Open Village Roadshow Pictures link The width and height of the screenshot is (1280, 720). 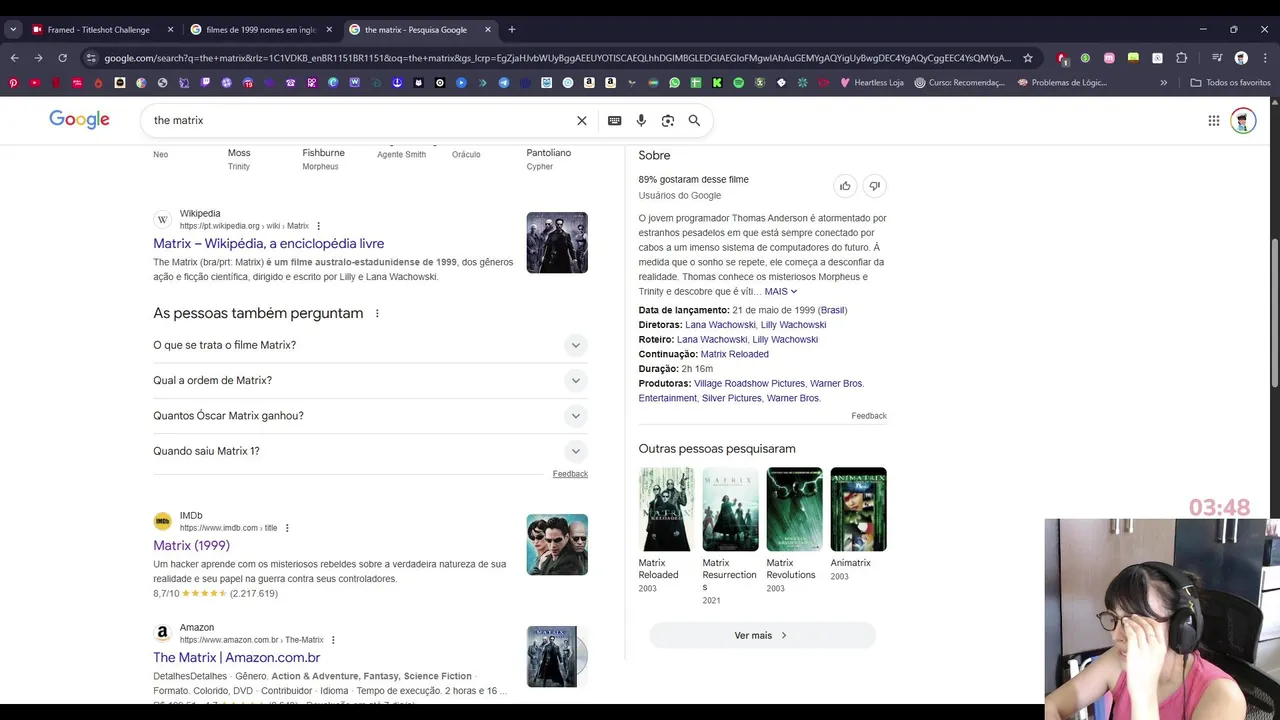coord(749,384)
